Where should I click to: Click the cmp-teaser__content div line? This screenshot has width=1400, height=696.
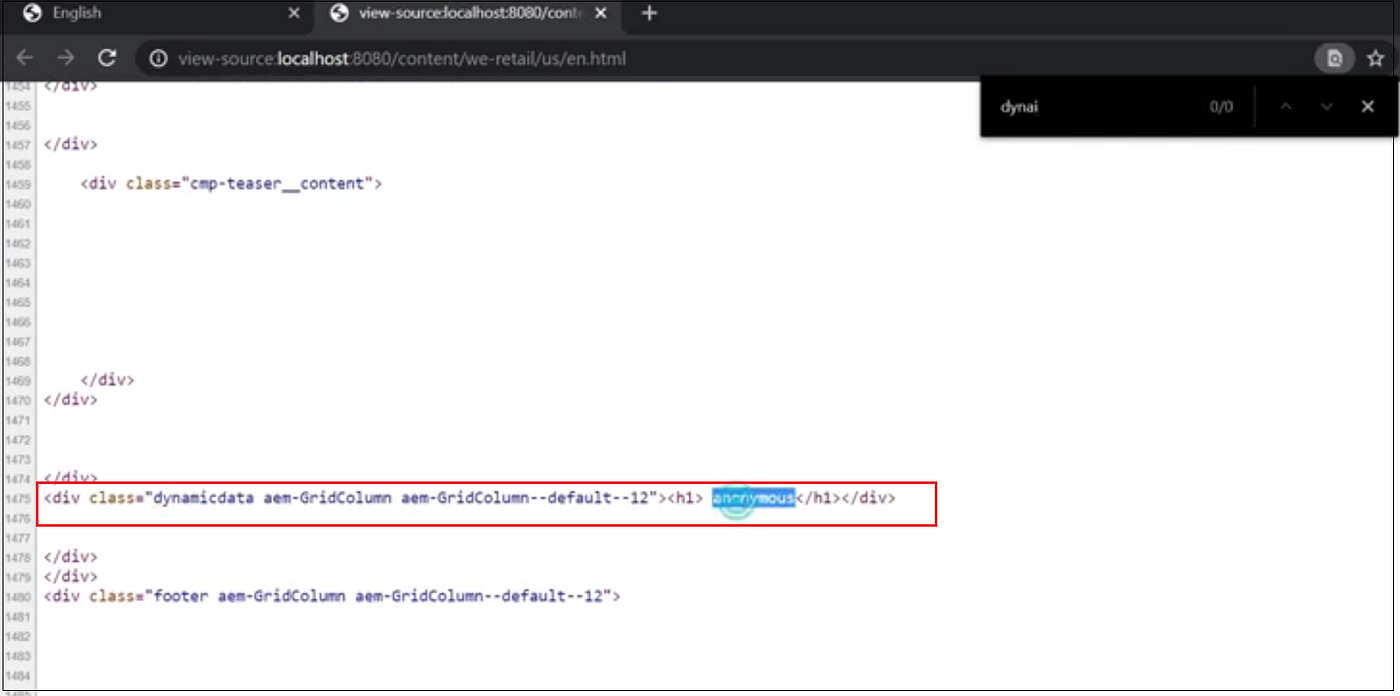click(x=231, y=184)
